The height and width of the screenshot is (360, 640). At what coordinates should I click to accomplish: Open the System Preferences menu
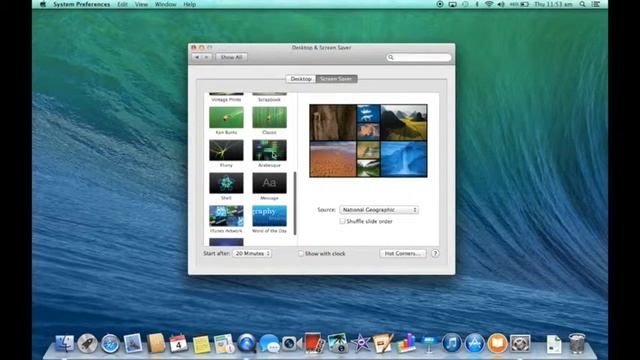click(82, 4)
